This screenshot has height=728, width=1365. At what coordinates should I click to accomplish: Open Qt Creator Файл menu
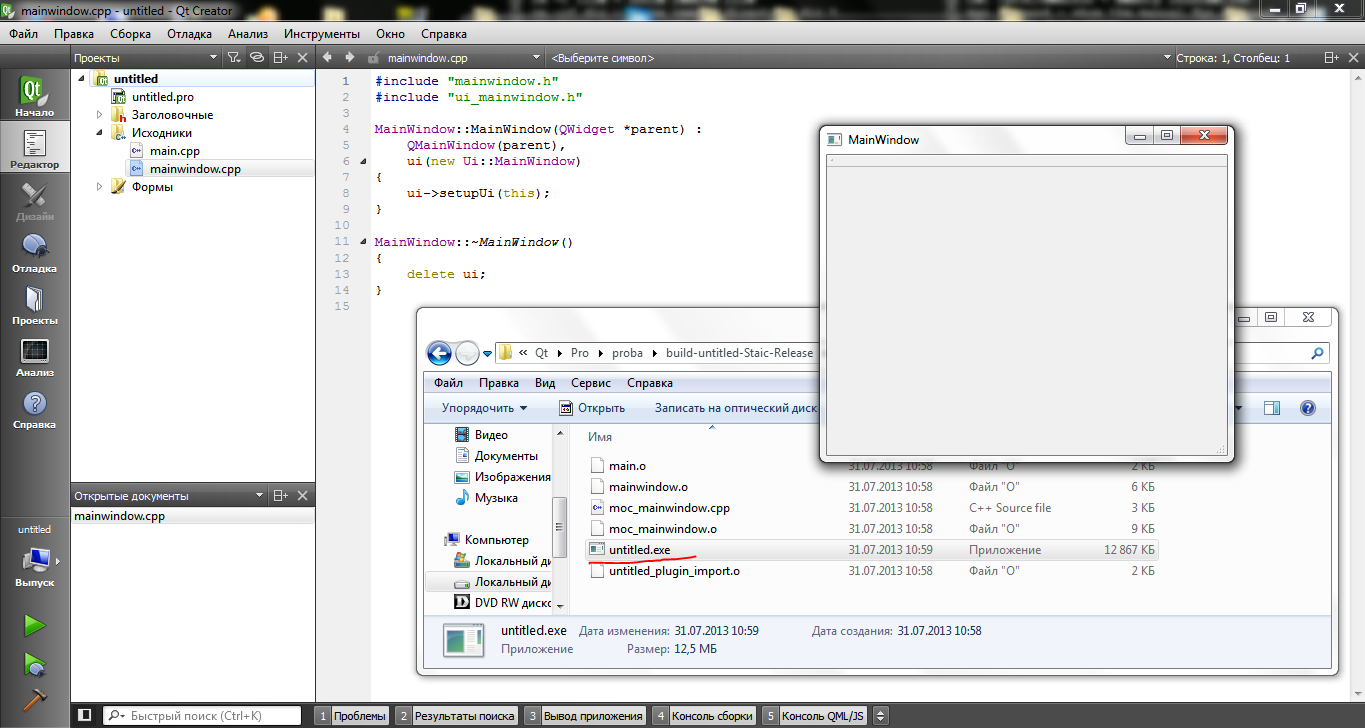[x=24, y=33]
